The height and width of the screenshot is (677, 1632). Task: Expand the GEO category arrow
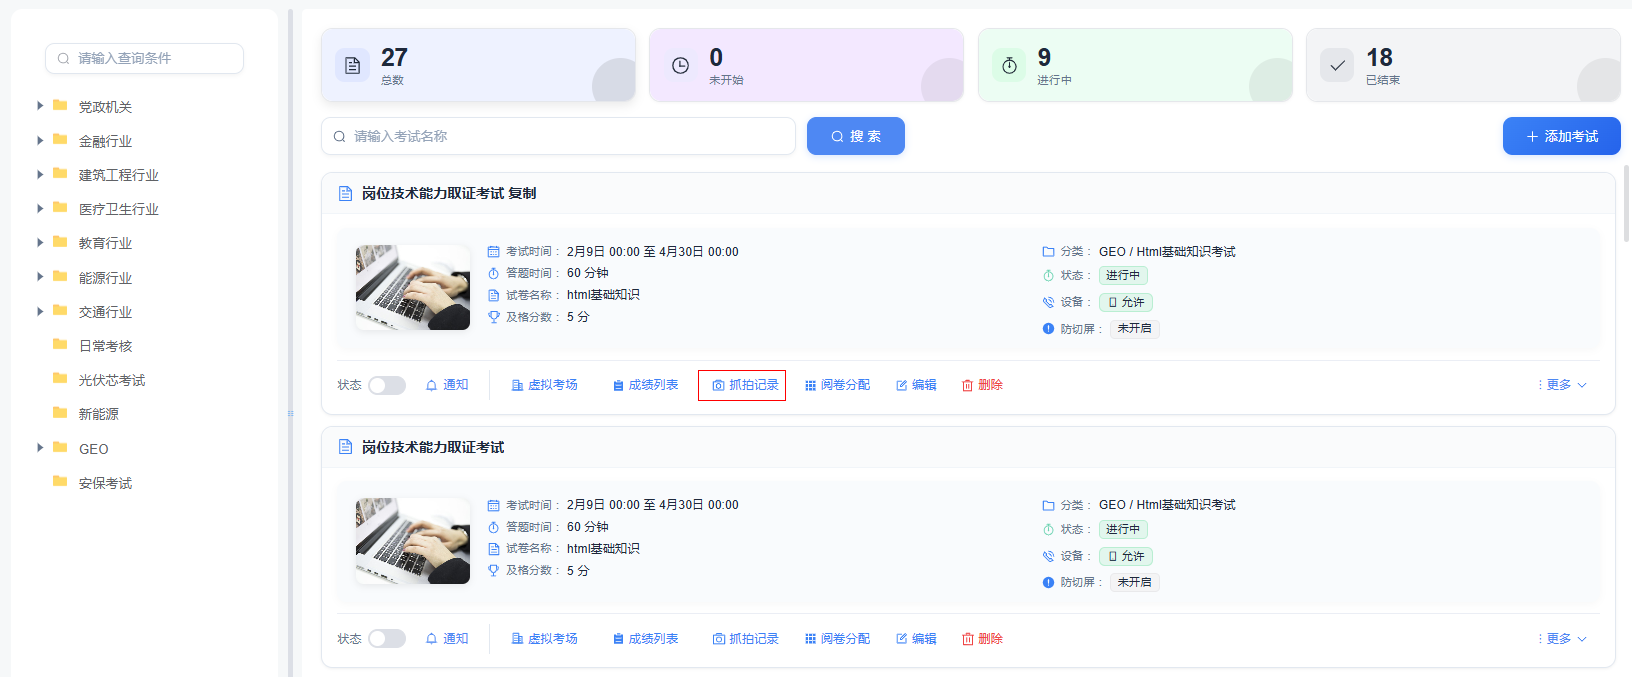(40, 448)
